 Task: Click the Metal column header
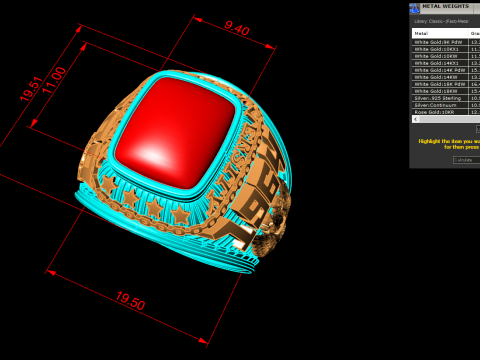pos(440,33)
